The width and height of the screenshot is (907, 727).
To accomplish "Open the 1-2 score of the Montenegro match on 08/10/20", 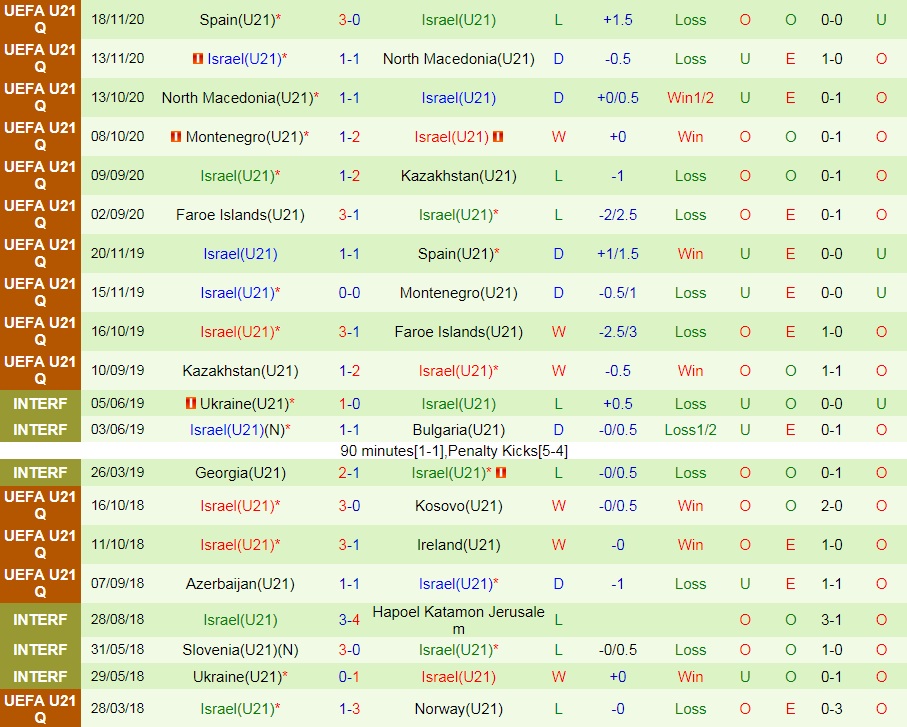I will coord(349,136).
